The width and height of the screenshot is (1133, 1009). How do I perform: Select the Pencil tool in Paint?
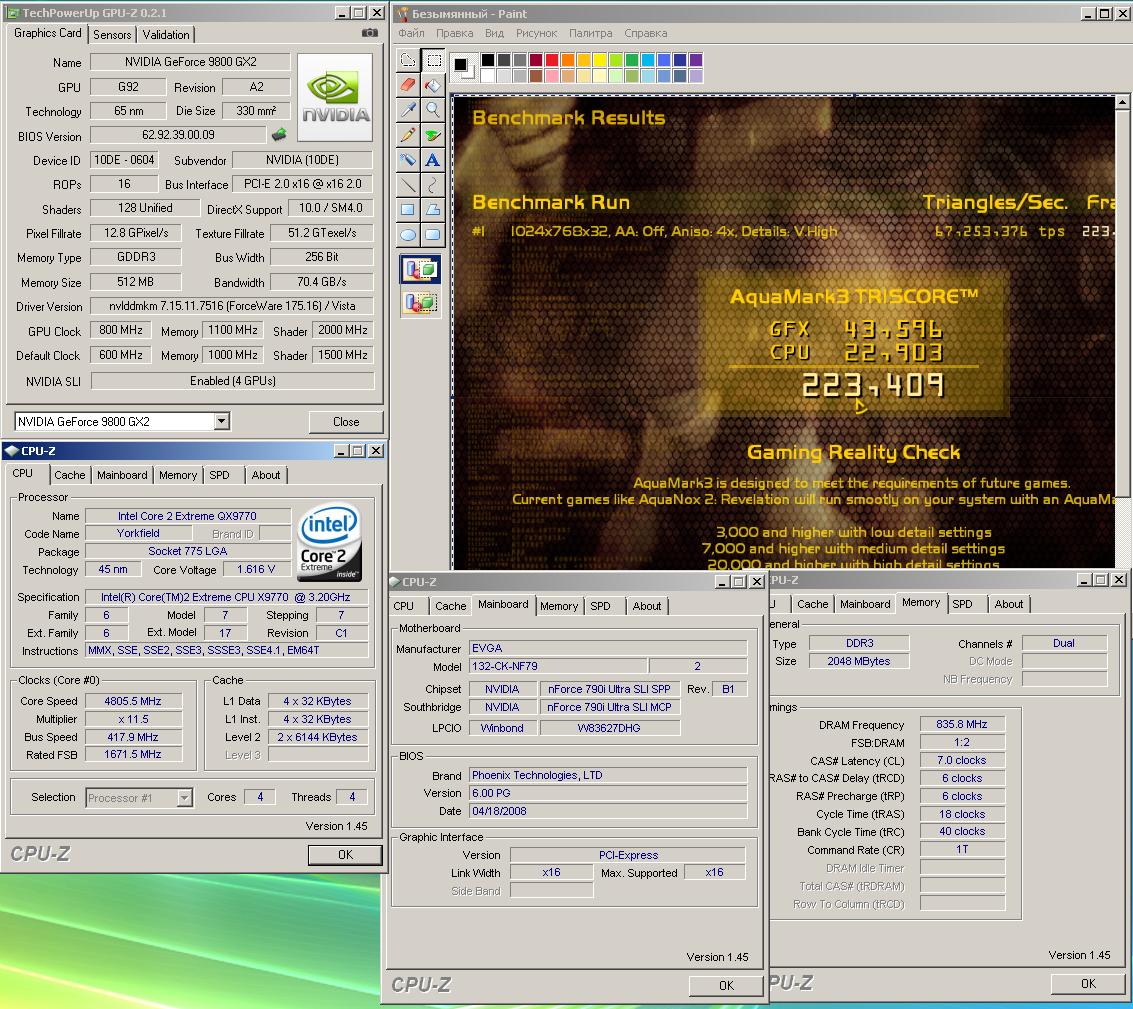408,134
